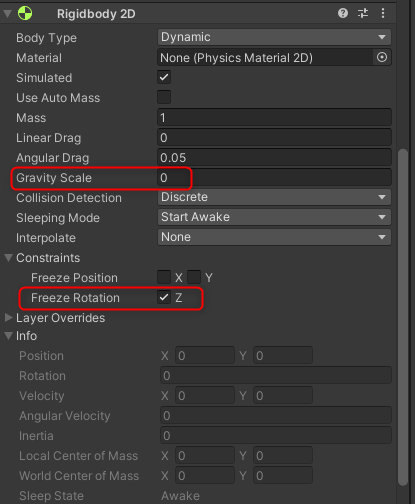Viewport: 415px width, 504px height.
Task: Open Rigidbody 2D presets slider icon
Action: (363, 13)
